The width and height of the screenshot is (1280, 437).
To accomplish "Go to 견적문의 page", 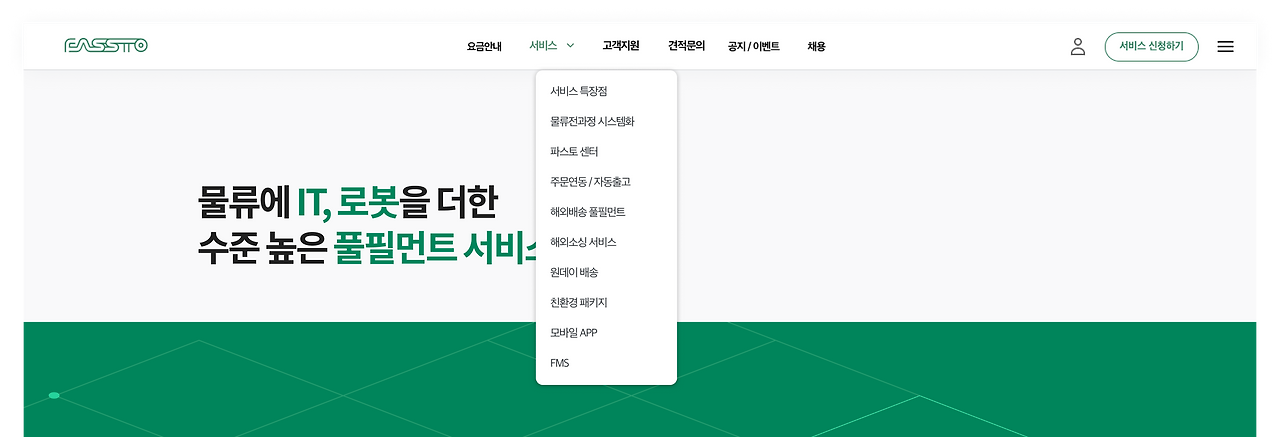I will 686,45.
